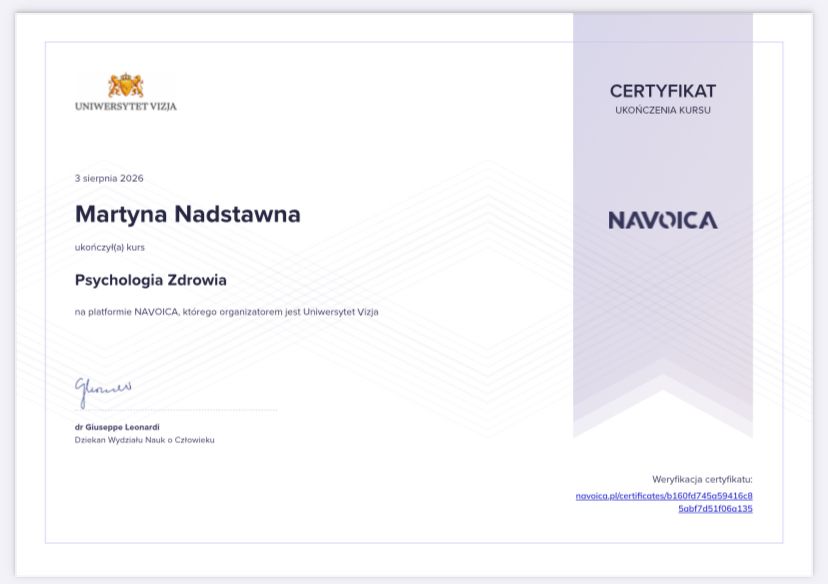Click the 'Weryfikacja certyfikatu:' label
The height and width of the screenshot is (584, 828).
pyautogui.click(x=702, y=479)
